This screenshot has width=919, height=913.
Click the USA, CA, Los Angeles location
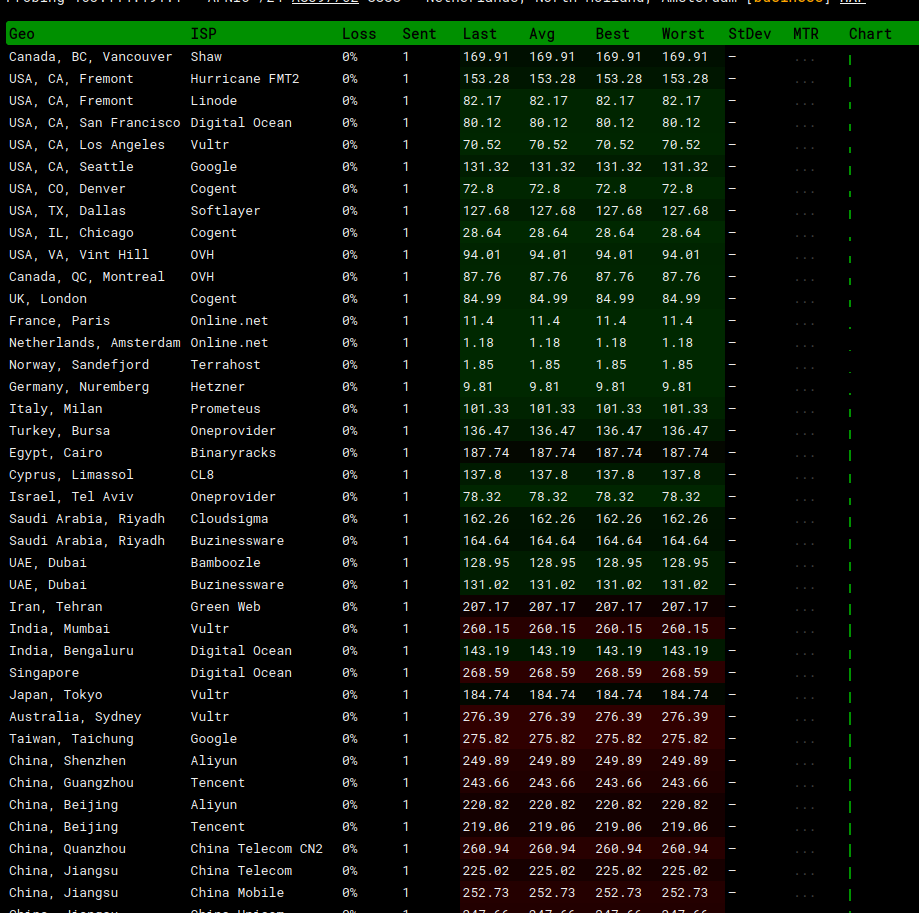(x=87, y=145)
